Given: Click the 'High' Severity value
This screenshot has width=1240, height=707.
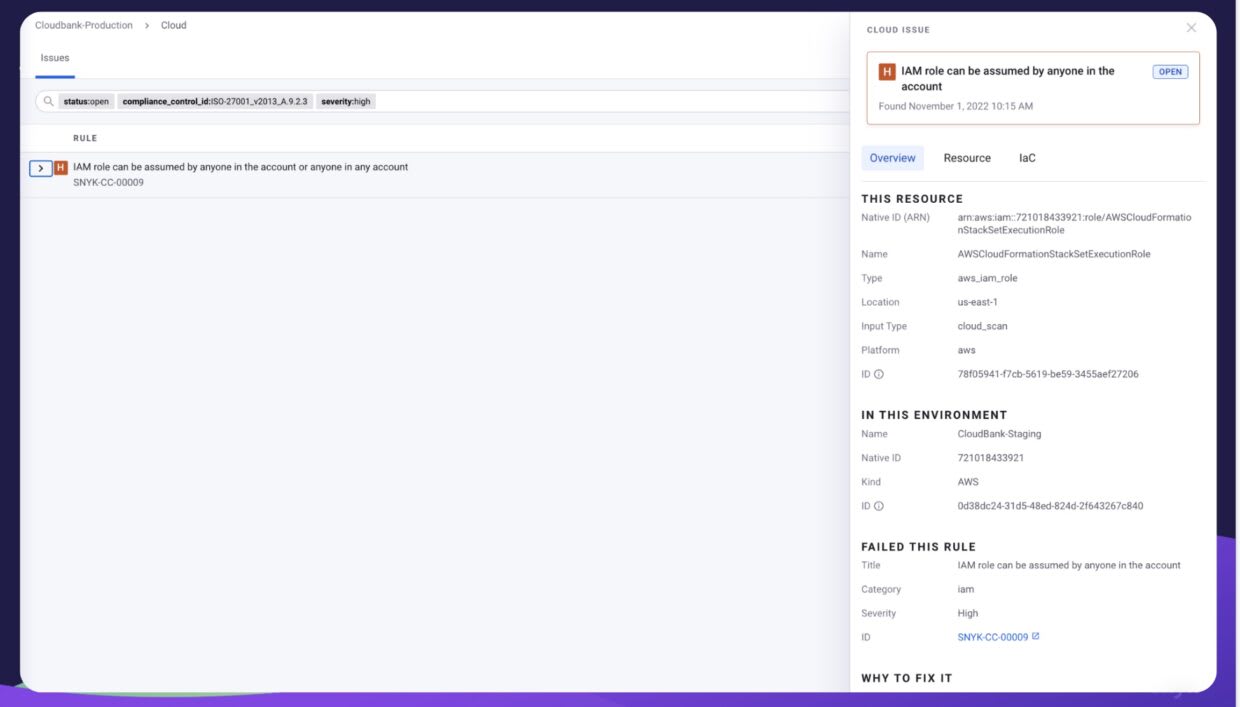Looking at the screenshot, I should (968, 613).
